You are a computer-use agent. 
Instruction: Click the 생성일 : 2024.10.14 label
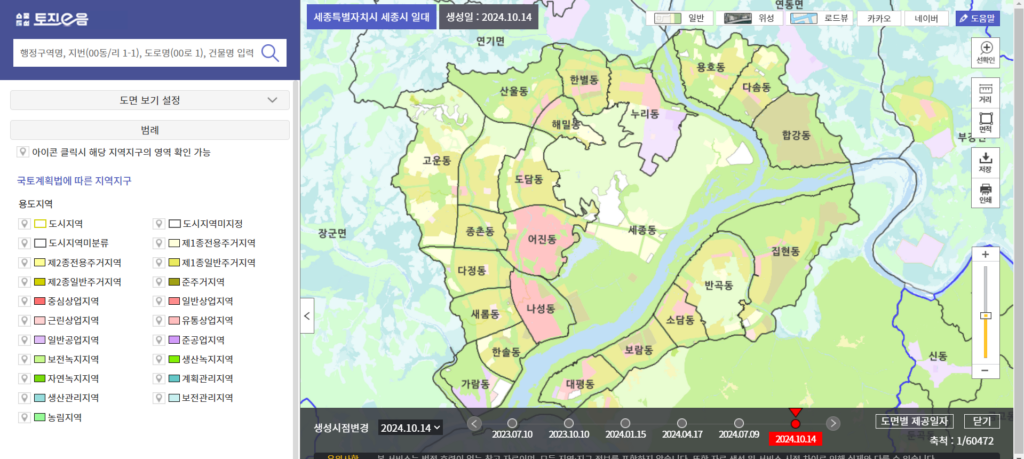pyautogui.click(x=488, y=18)
